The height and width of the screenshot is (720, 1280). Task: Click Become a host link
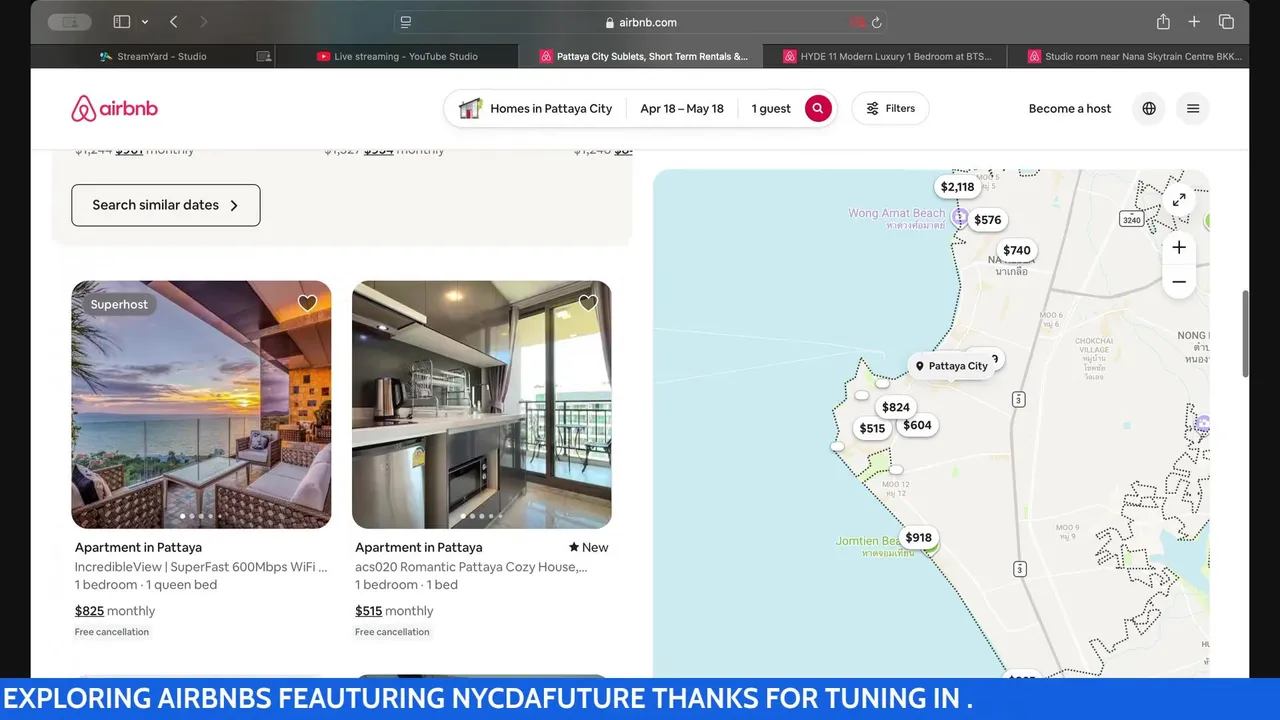[x=1070, y=108]
